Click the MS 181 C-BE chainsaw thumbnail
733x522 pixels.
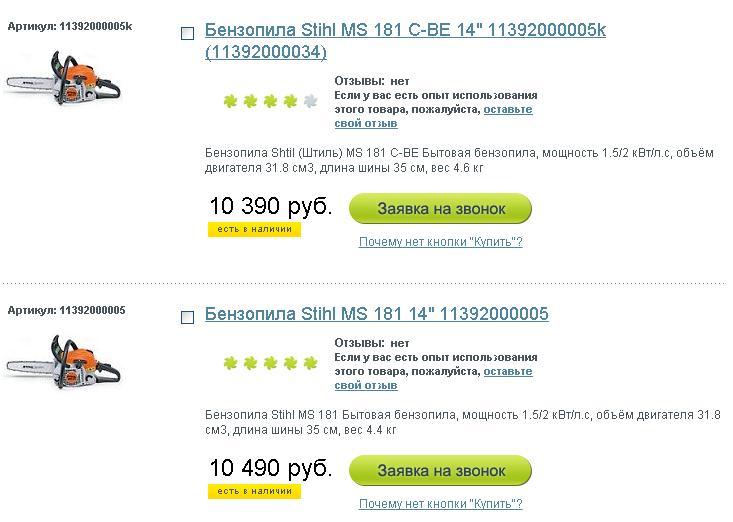click(63, 78)
